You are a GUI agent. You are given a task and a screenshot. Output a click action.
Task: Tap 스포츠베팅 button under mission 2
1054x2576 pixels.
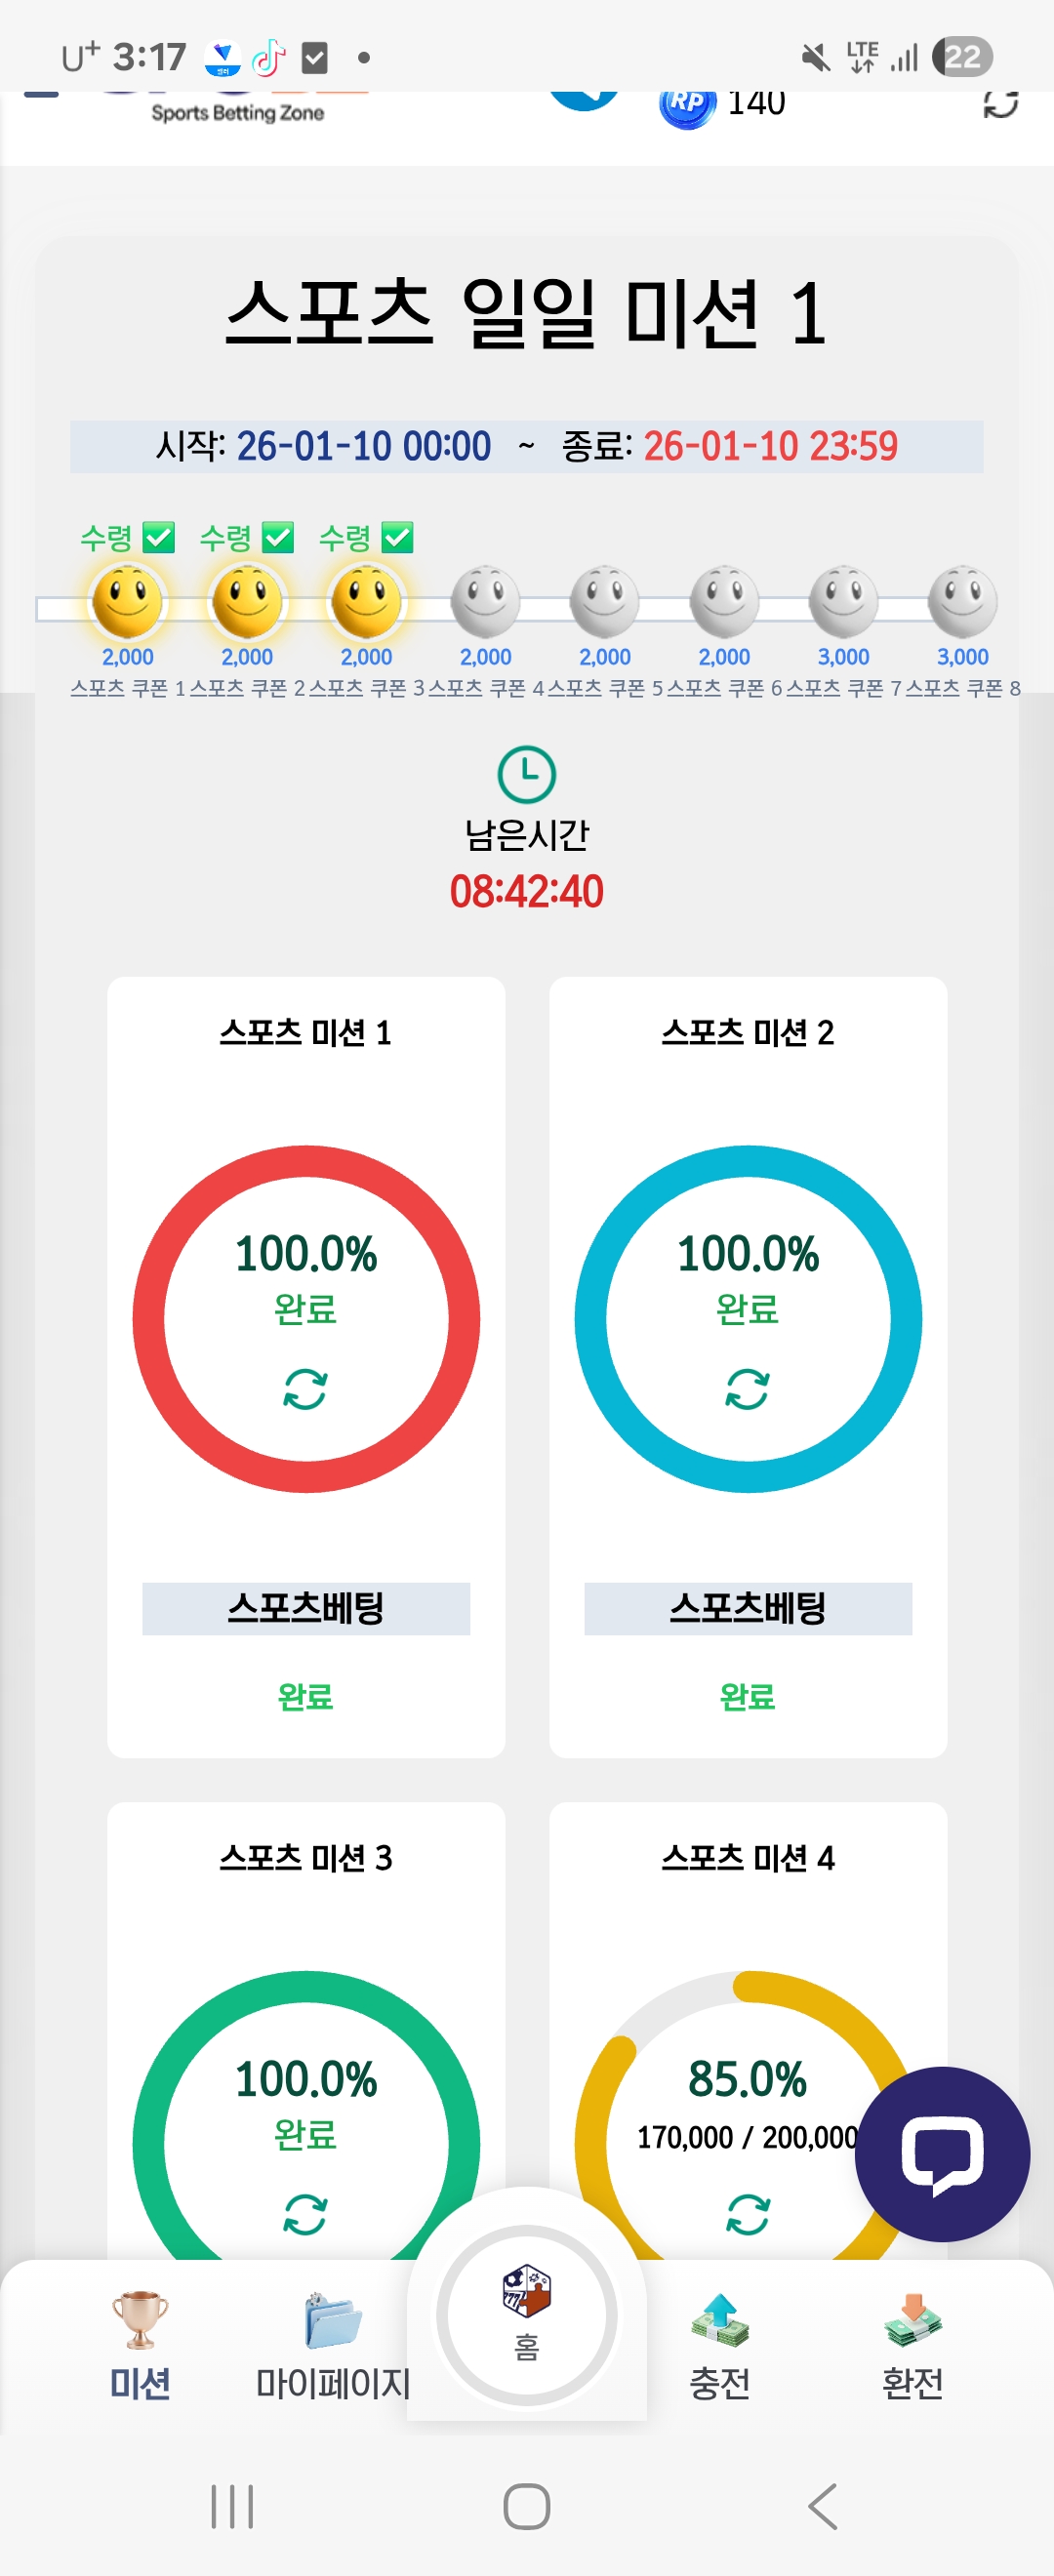point(747,1608)
